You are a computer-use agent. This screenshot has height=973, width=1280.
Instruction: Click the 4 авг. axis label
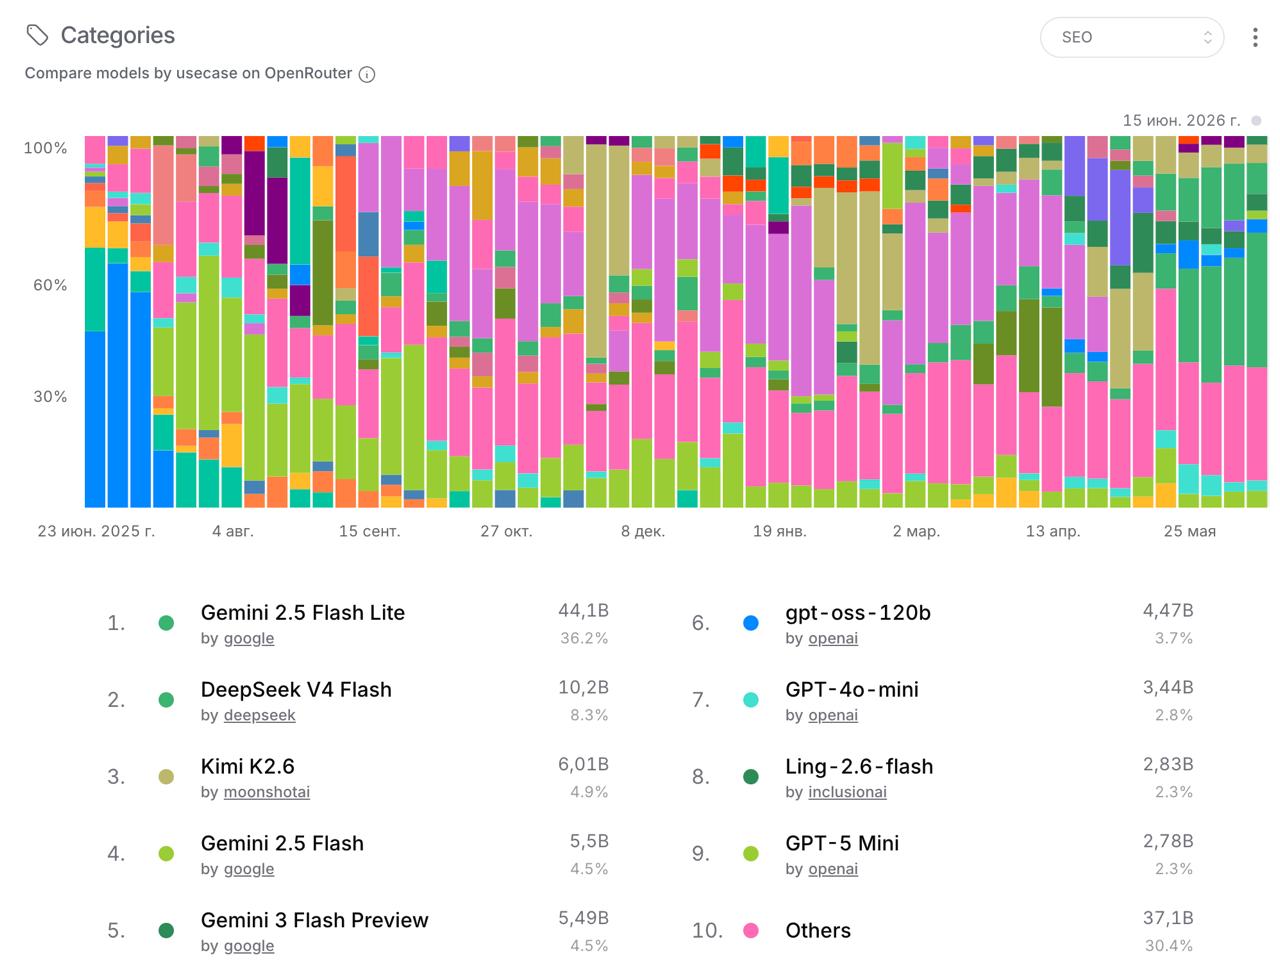pos(233,531)
